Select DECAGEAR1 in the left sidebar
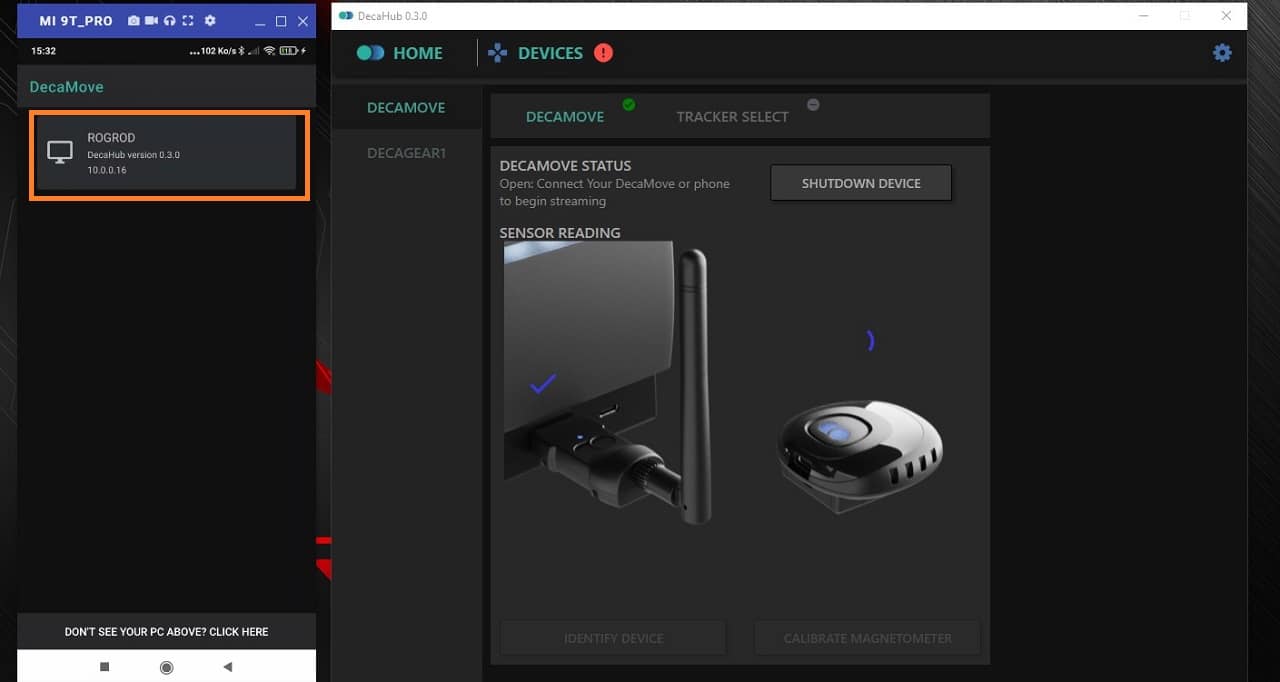 [x=406, y=153]
